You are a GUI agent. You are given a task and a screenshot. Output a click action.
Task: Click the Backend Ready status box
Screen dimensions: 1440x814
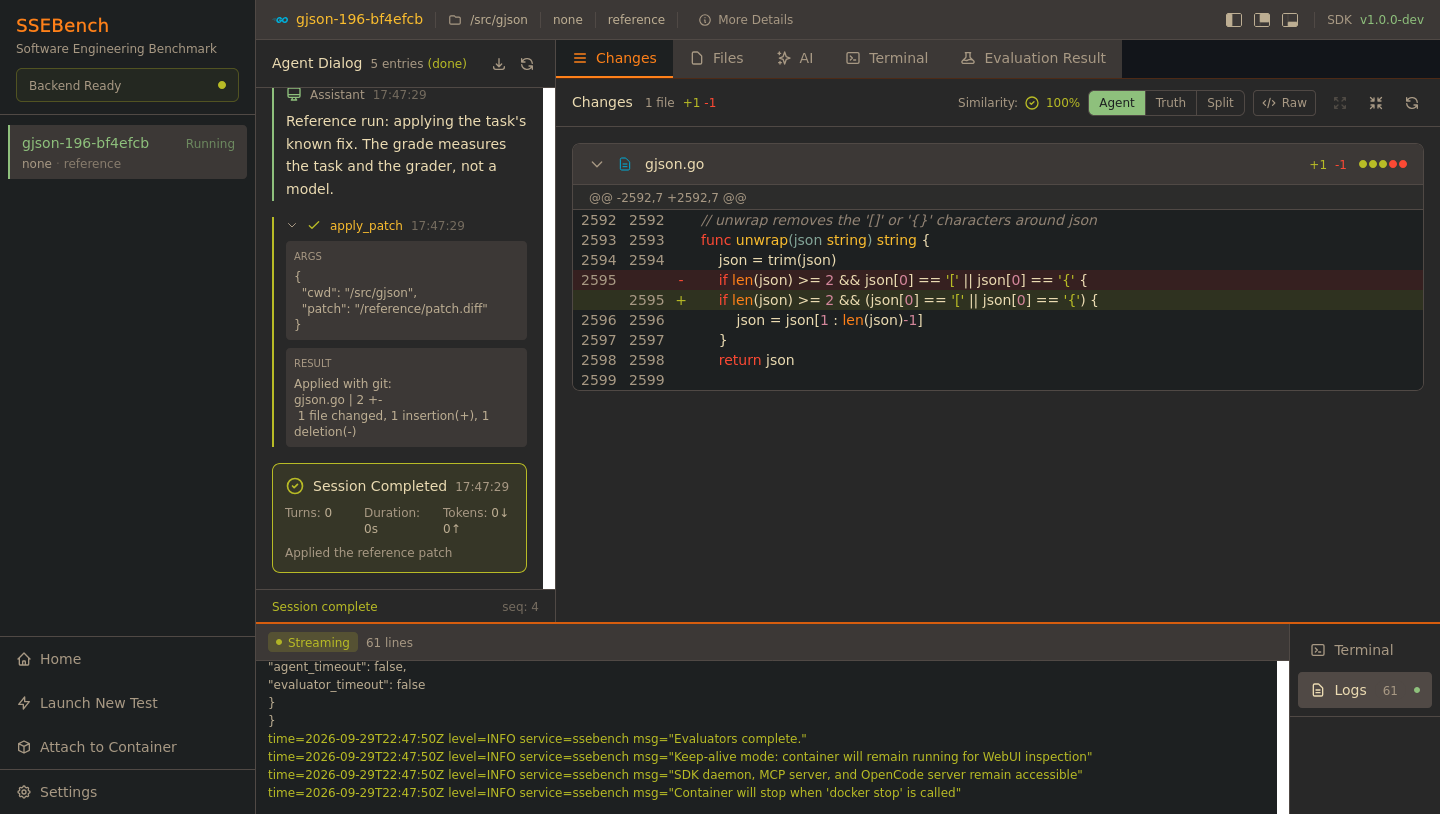(x=127, y=85)
